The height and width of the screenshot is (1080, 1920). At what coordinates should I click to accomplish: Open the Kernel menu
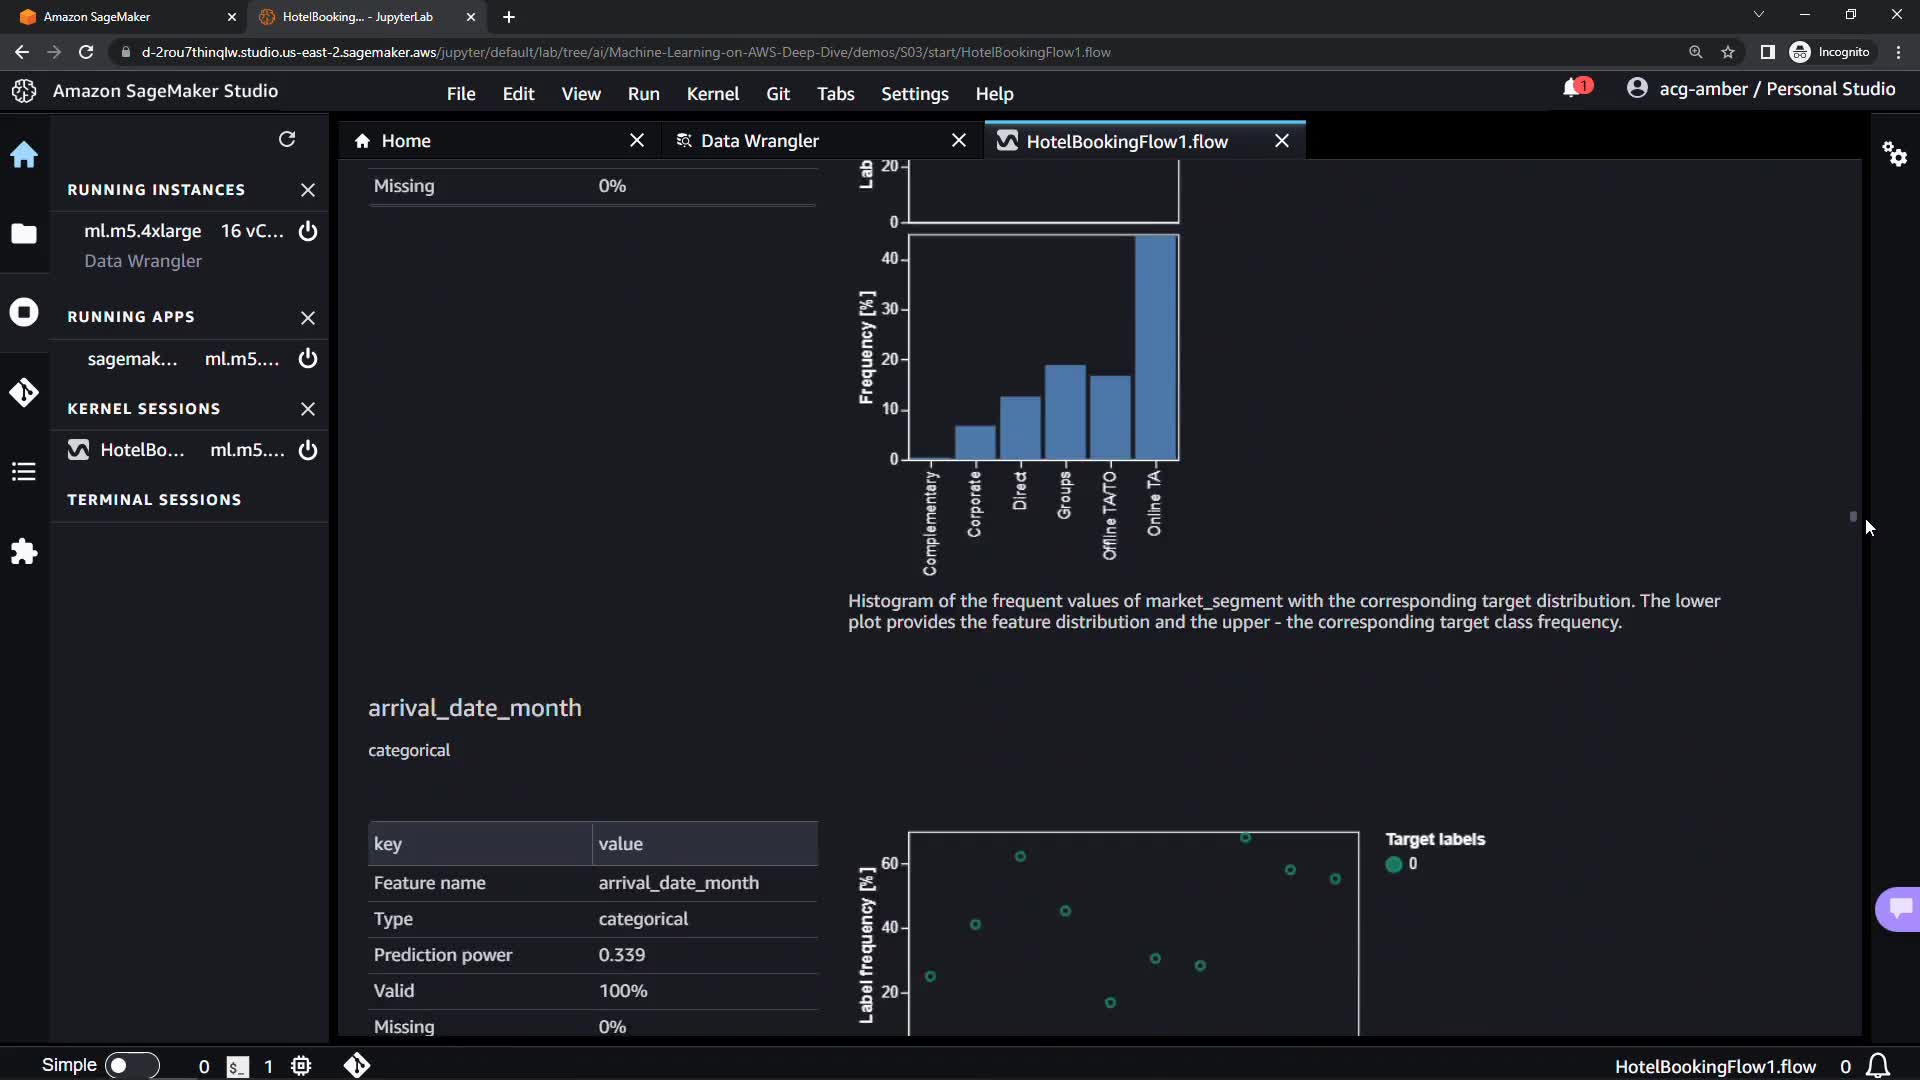tap(712, 93)
